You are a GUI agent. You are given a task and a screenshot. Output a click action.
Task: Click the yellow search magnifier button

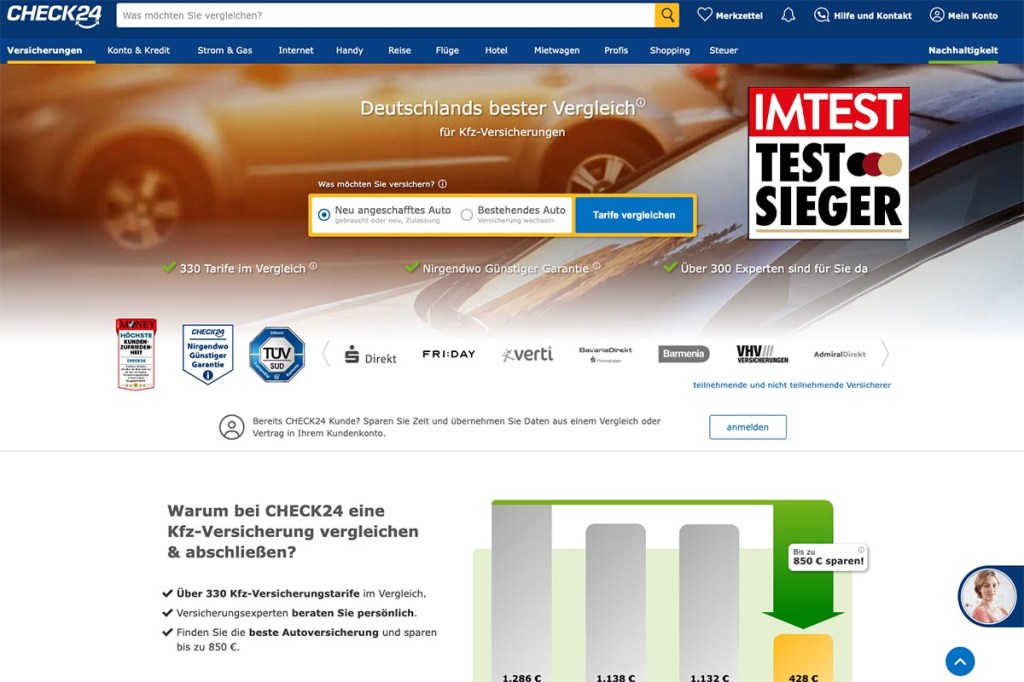pos(667,15)
